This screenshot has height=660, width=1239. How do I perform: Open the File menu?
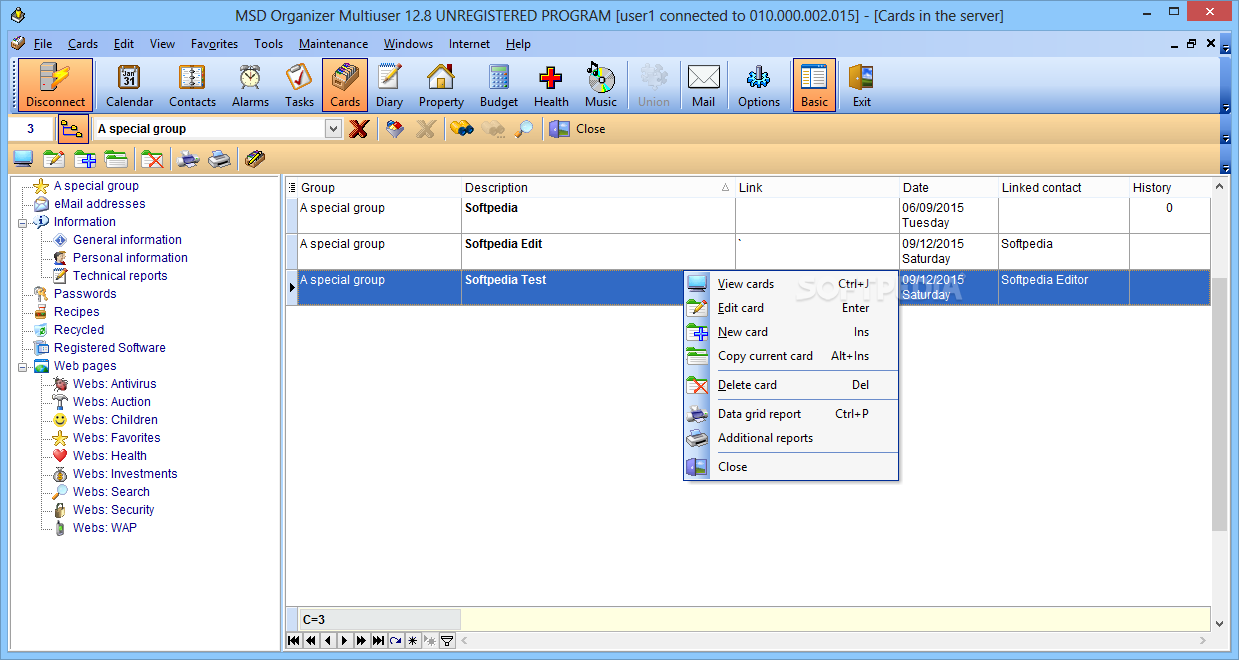[43, 44]
